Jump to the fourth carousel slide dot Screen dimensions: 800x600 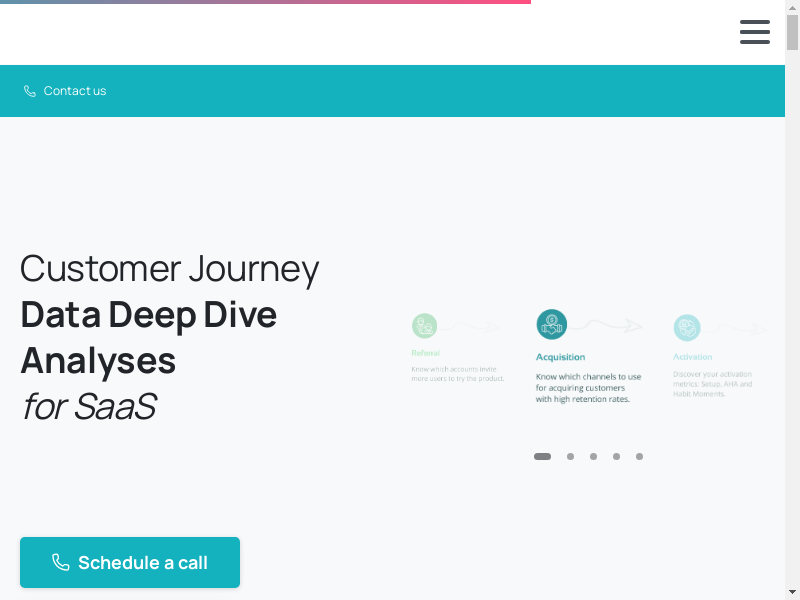point(616,456)
